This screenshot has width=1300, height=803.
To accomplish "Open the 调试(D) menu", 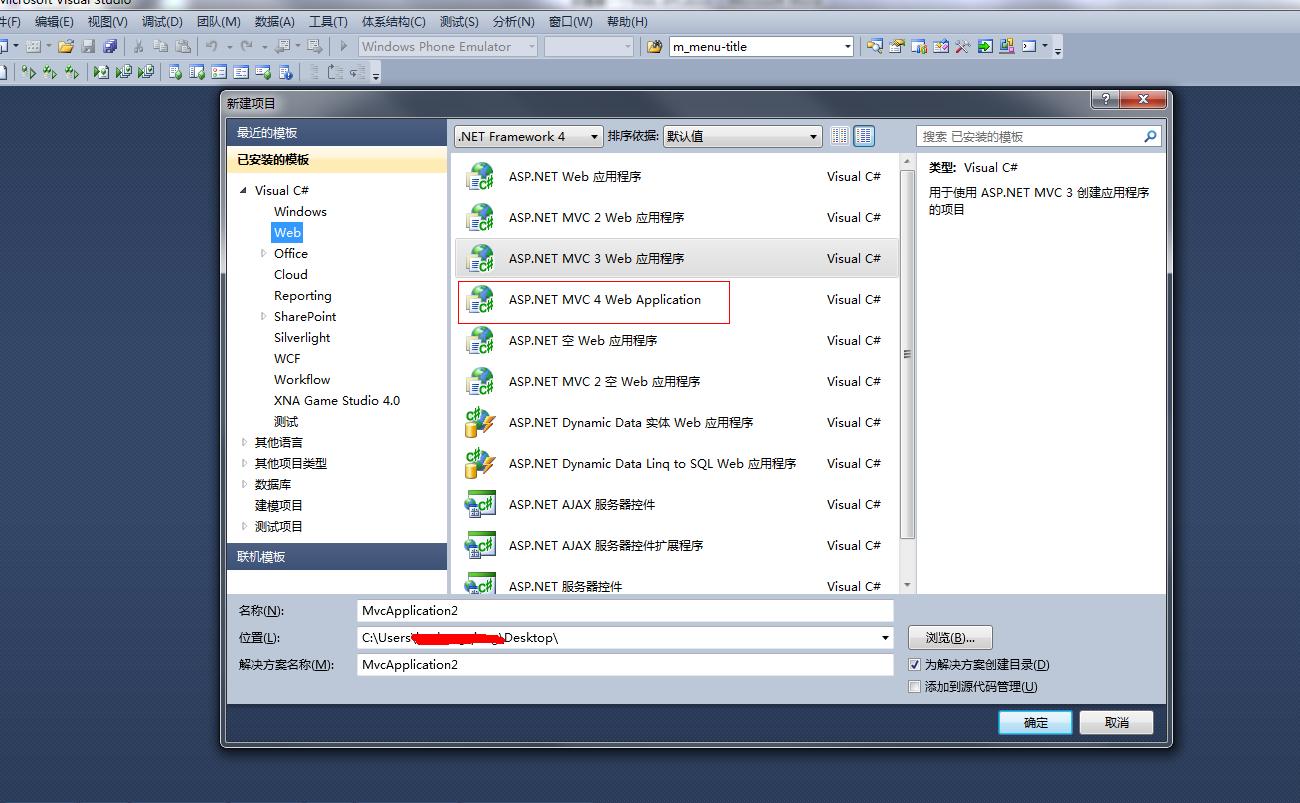I will pos(162,21).
